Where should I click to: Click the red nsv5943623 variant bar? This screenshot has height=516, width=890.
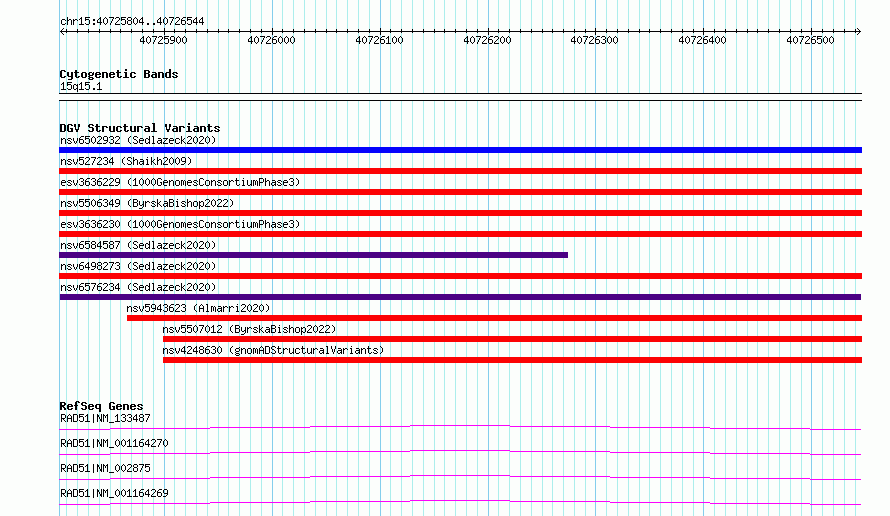point(494,318)
